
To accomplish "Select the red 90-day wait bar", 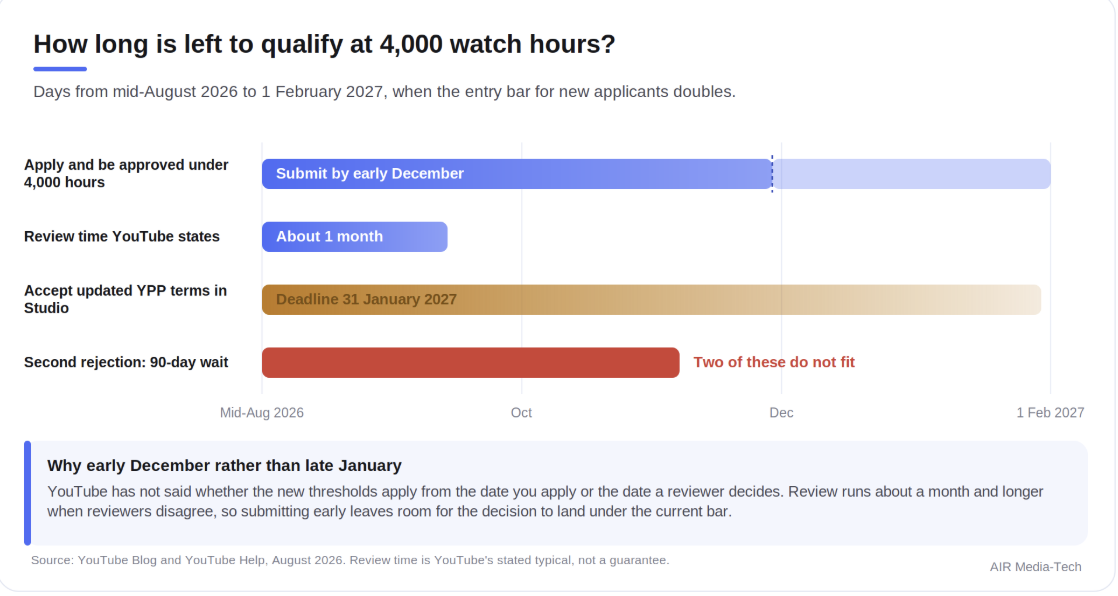I will click(471, 362).
